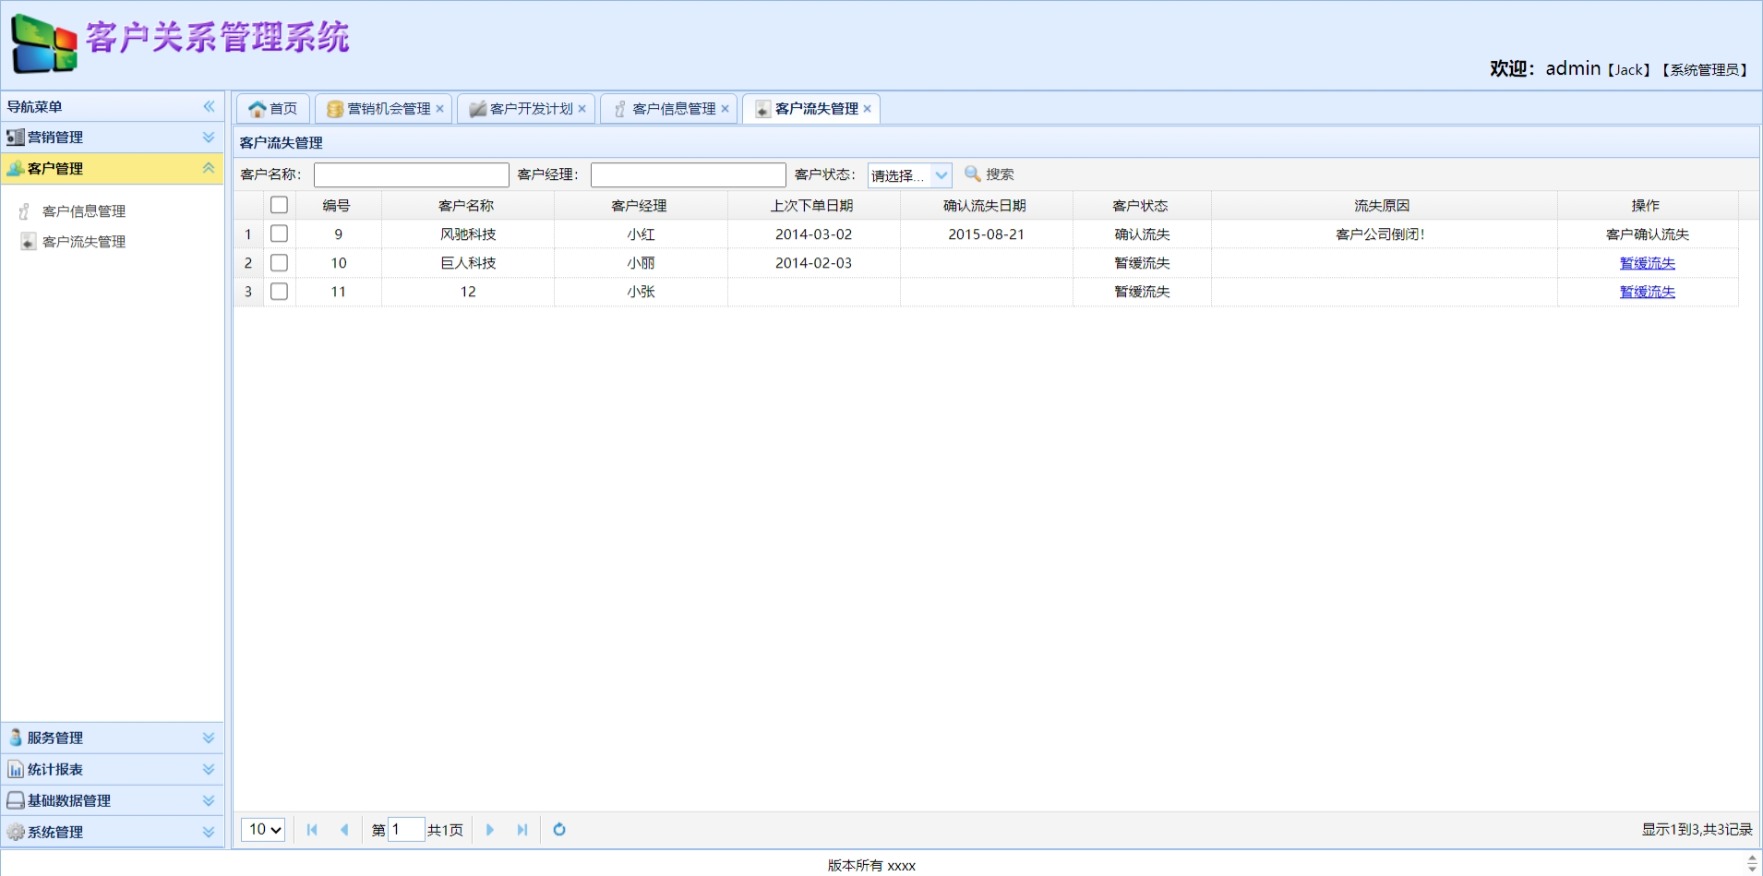This screenshot has height=876, width=1763.
Task: Switch to the 首页 tab
Action: 273,109
